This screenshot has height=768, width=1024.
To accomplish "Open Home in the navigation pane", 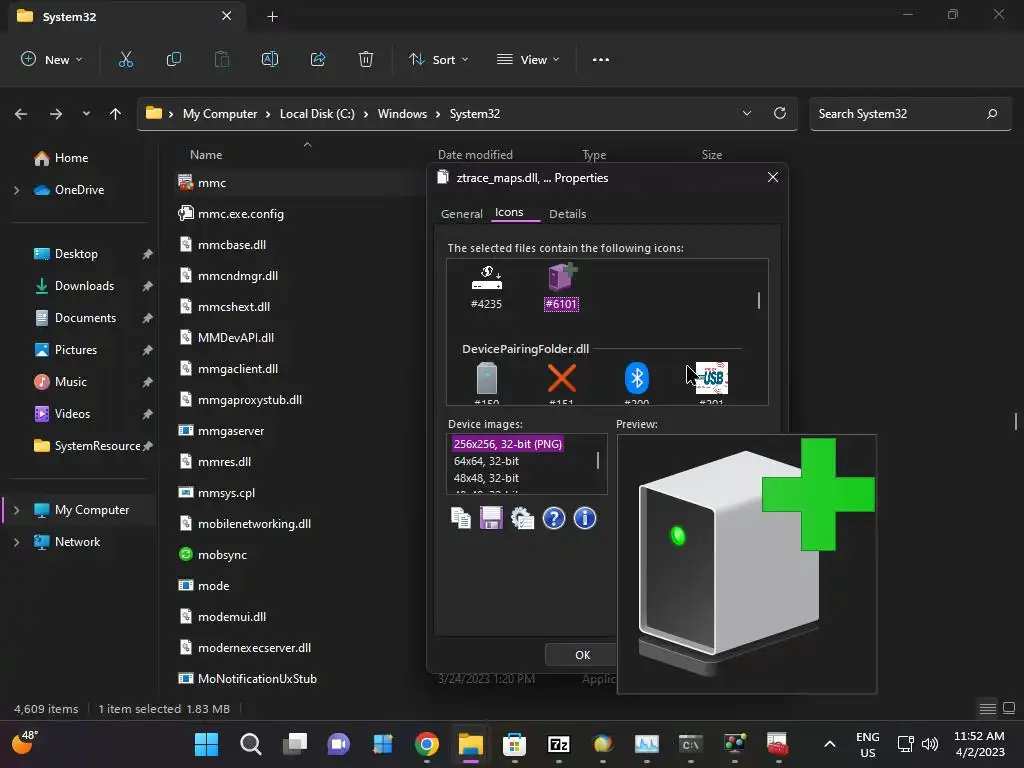I will 71,158.
